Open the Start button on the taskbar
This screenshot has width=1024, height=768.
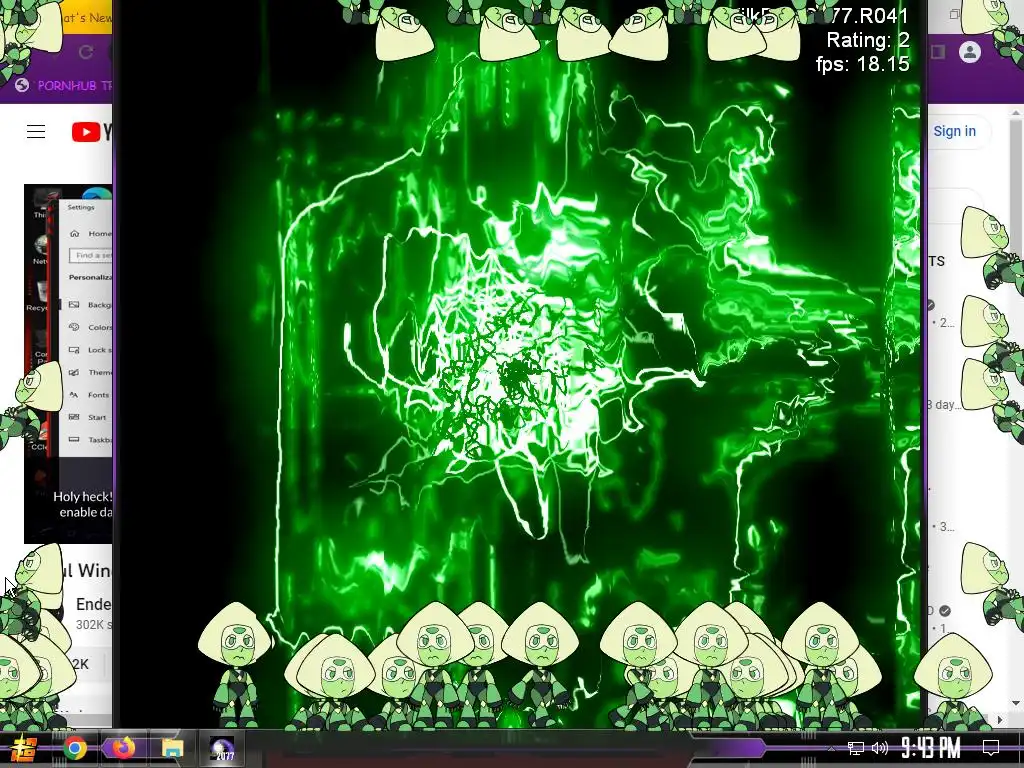click(25, 748)
